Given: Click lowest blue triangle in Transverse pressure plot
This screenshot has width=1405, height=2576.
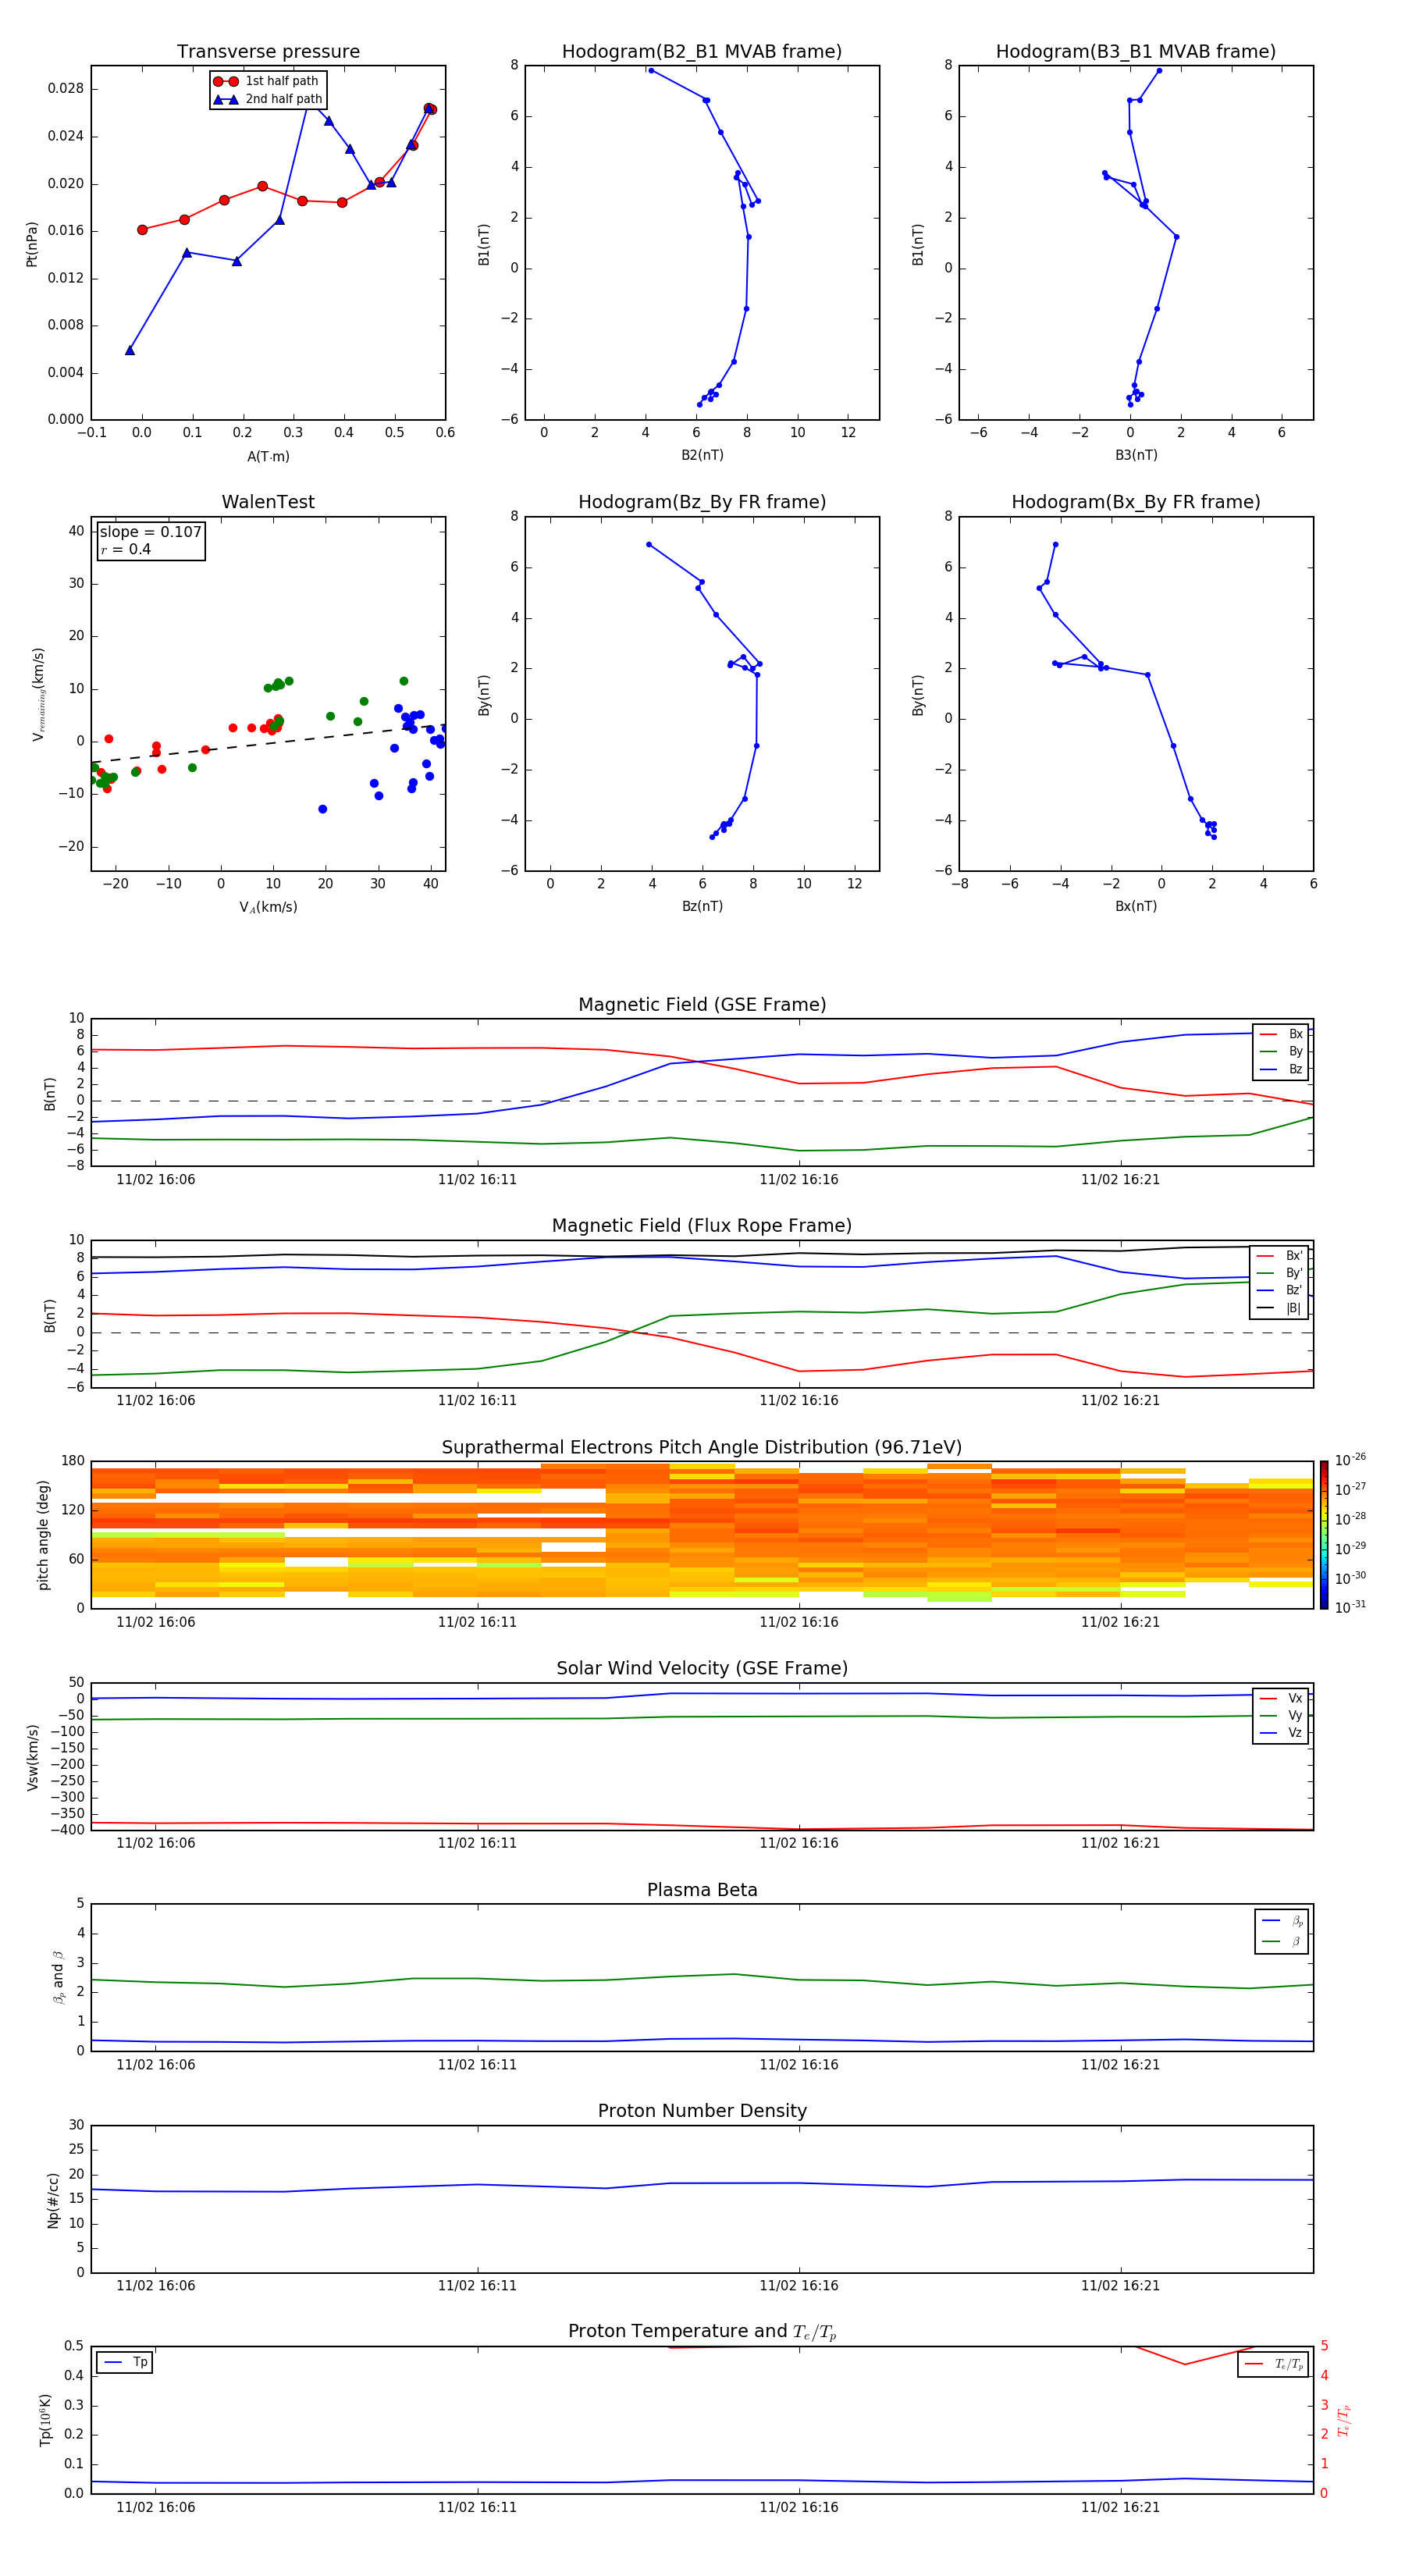Looking at the screenshot, I should pyautogui.click(x=130, y=350).
